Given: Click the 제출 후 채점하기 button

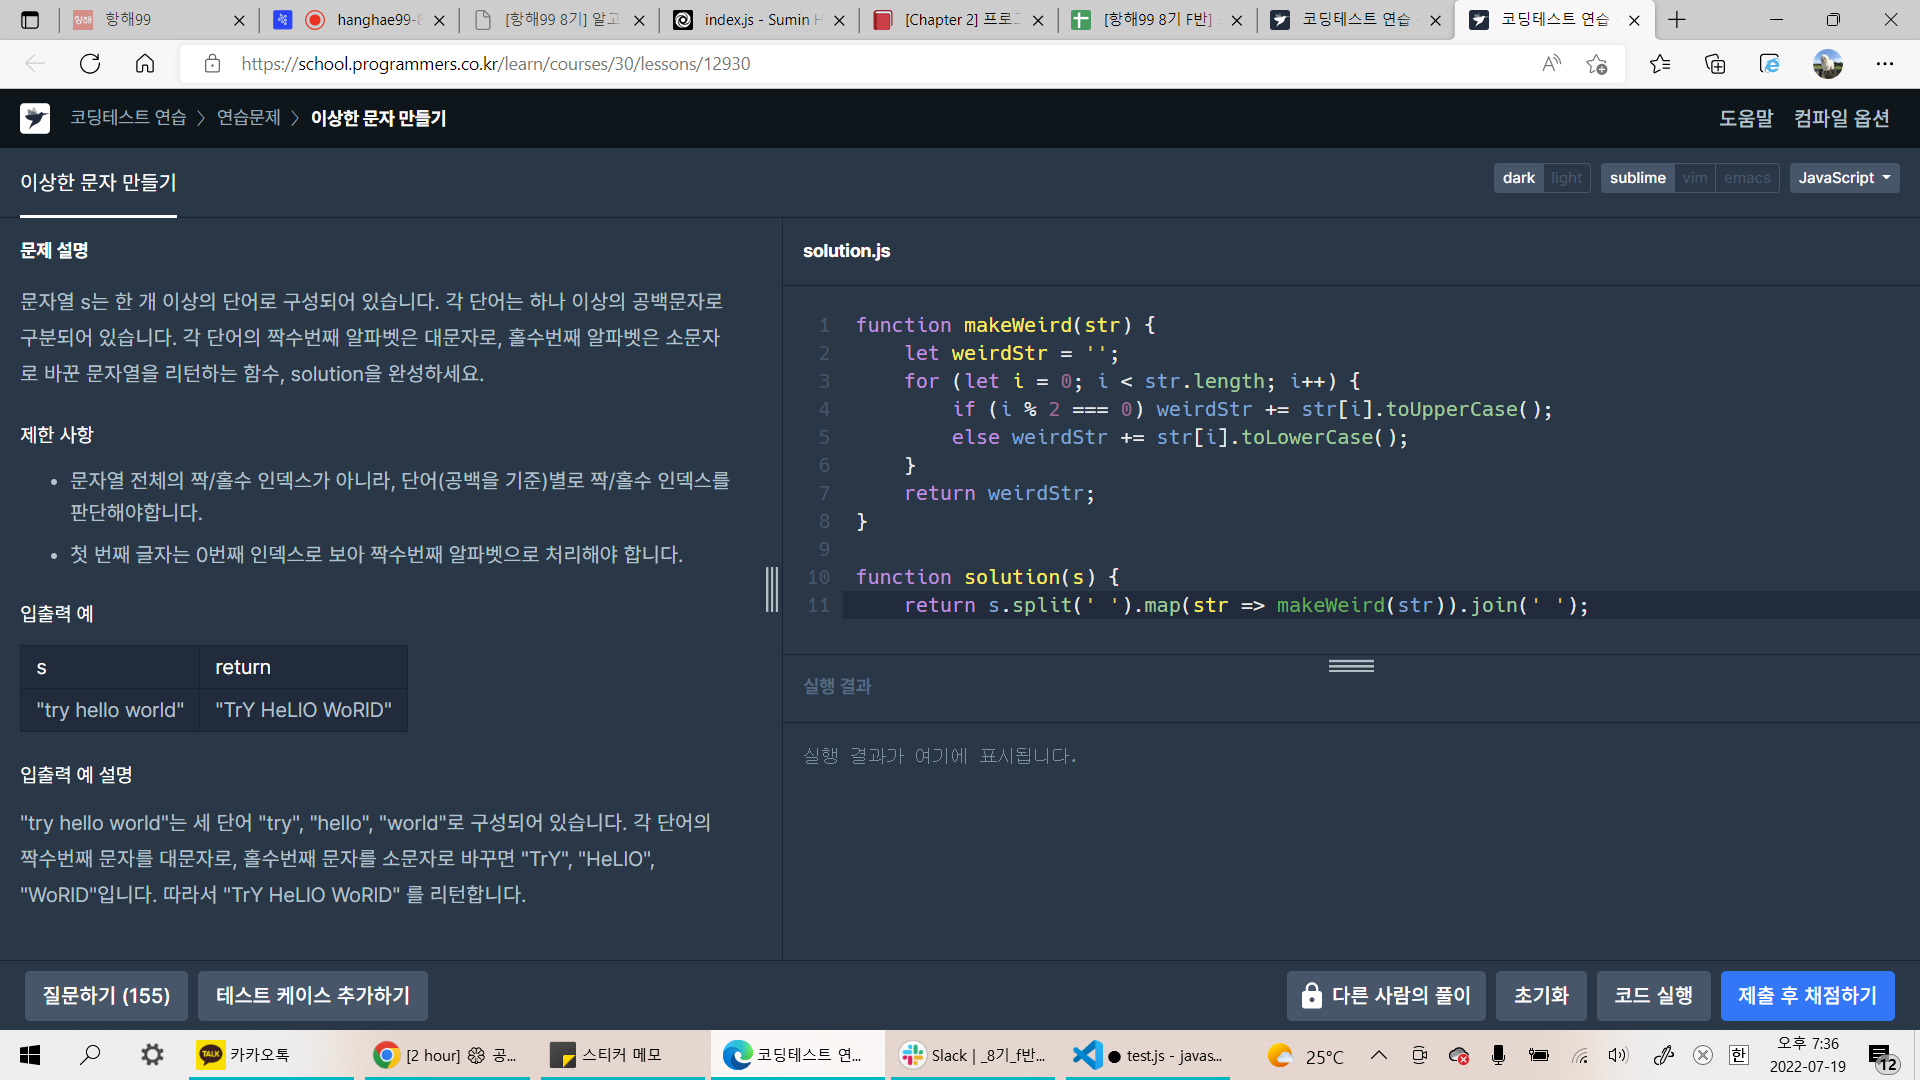Looking at the screenshot, I should 1806,995.
